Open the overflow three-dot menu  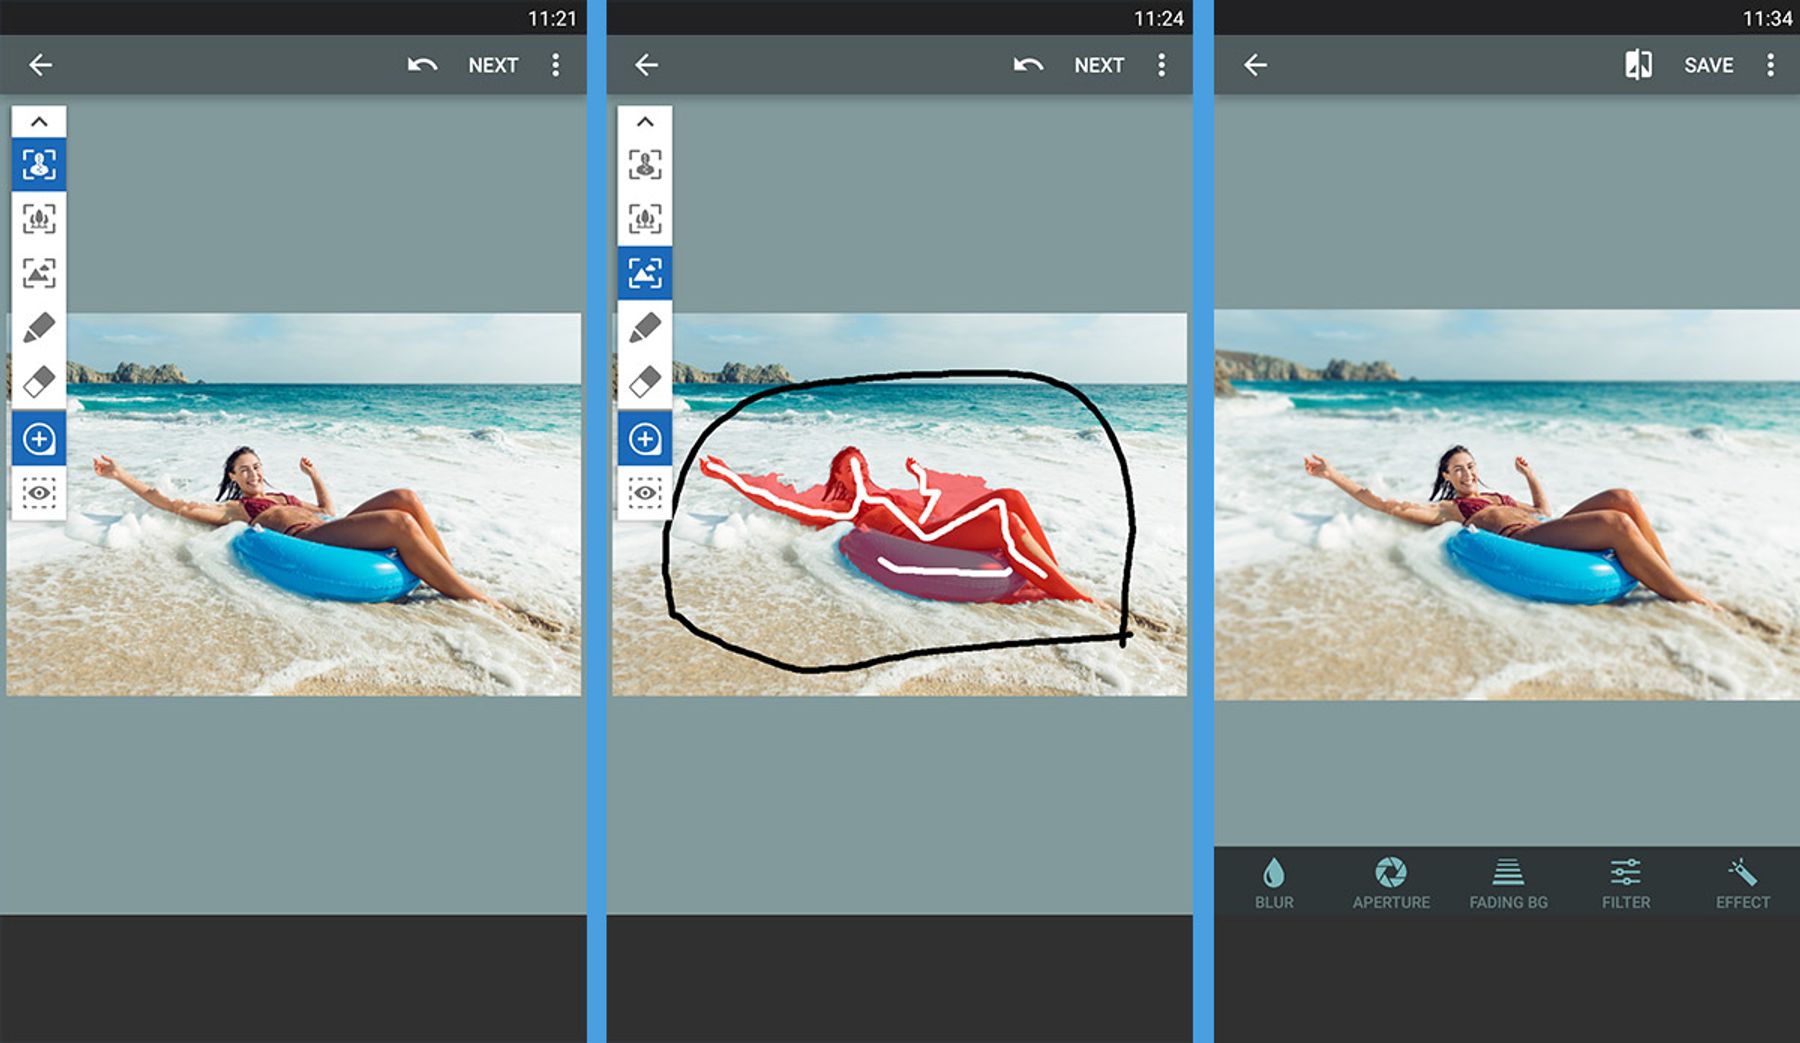[556, 64]
